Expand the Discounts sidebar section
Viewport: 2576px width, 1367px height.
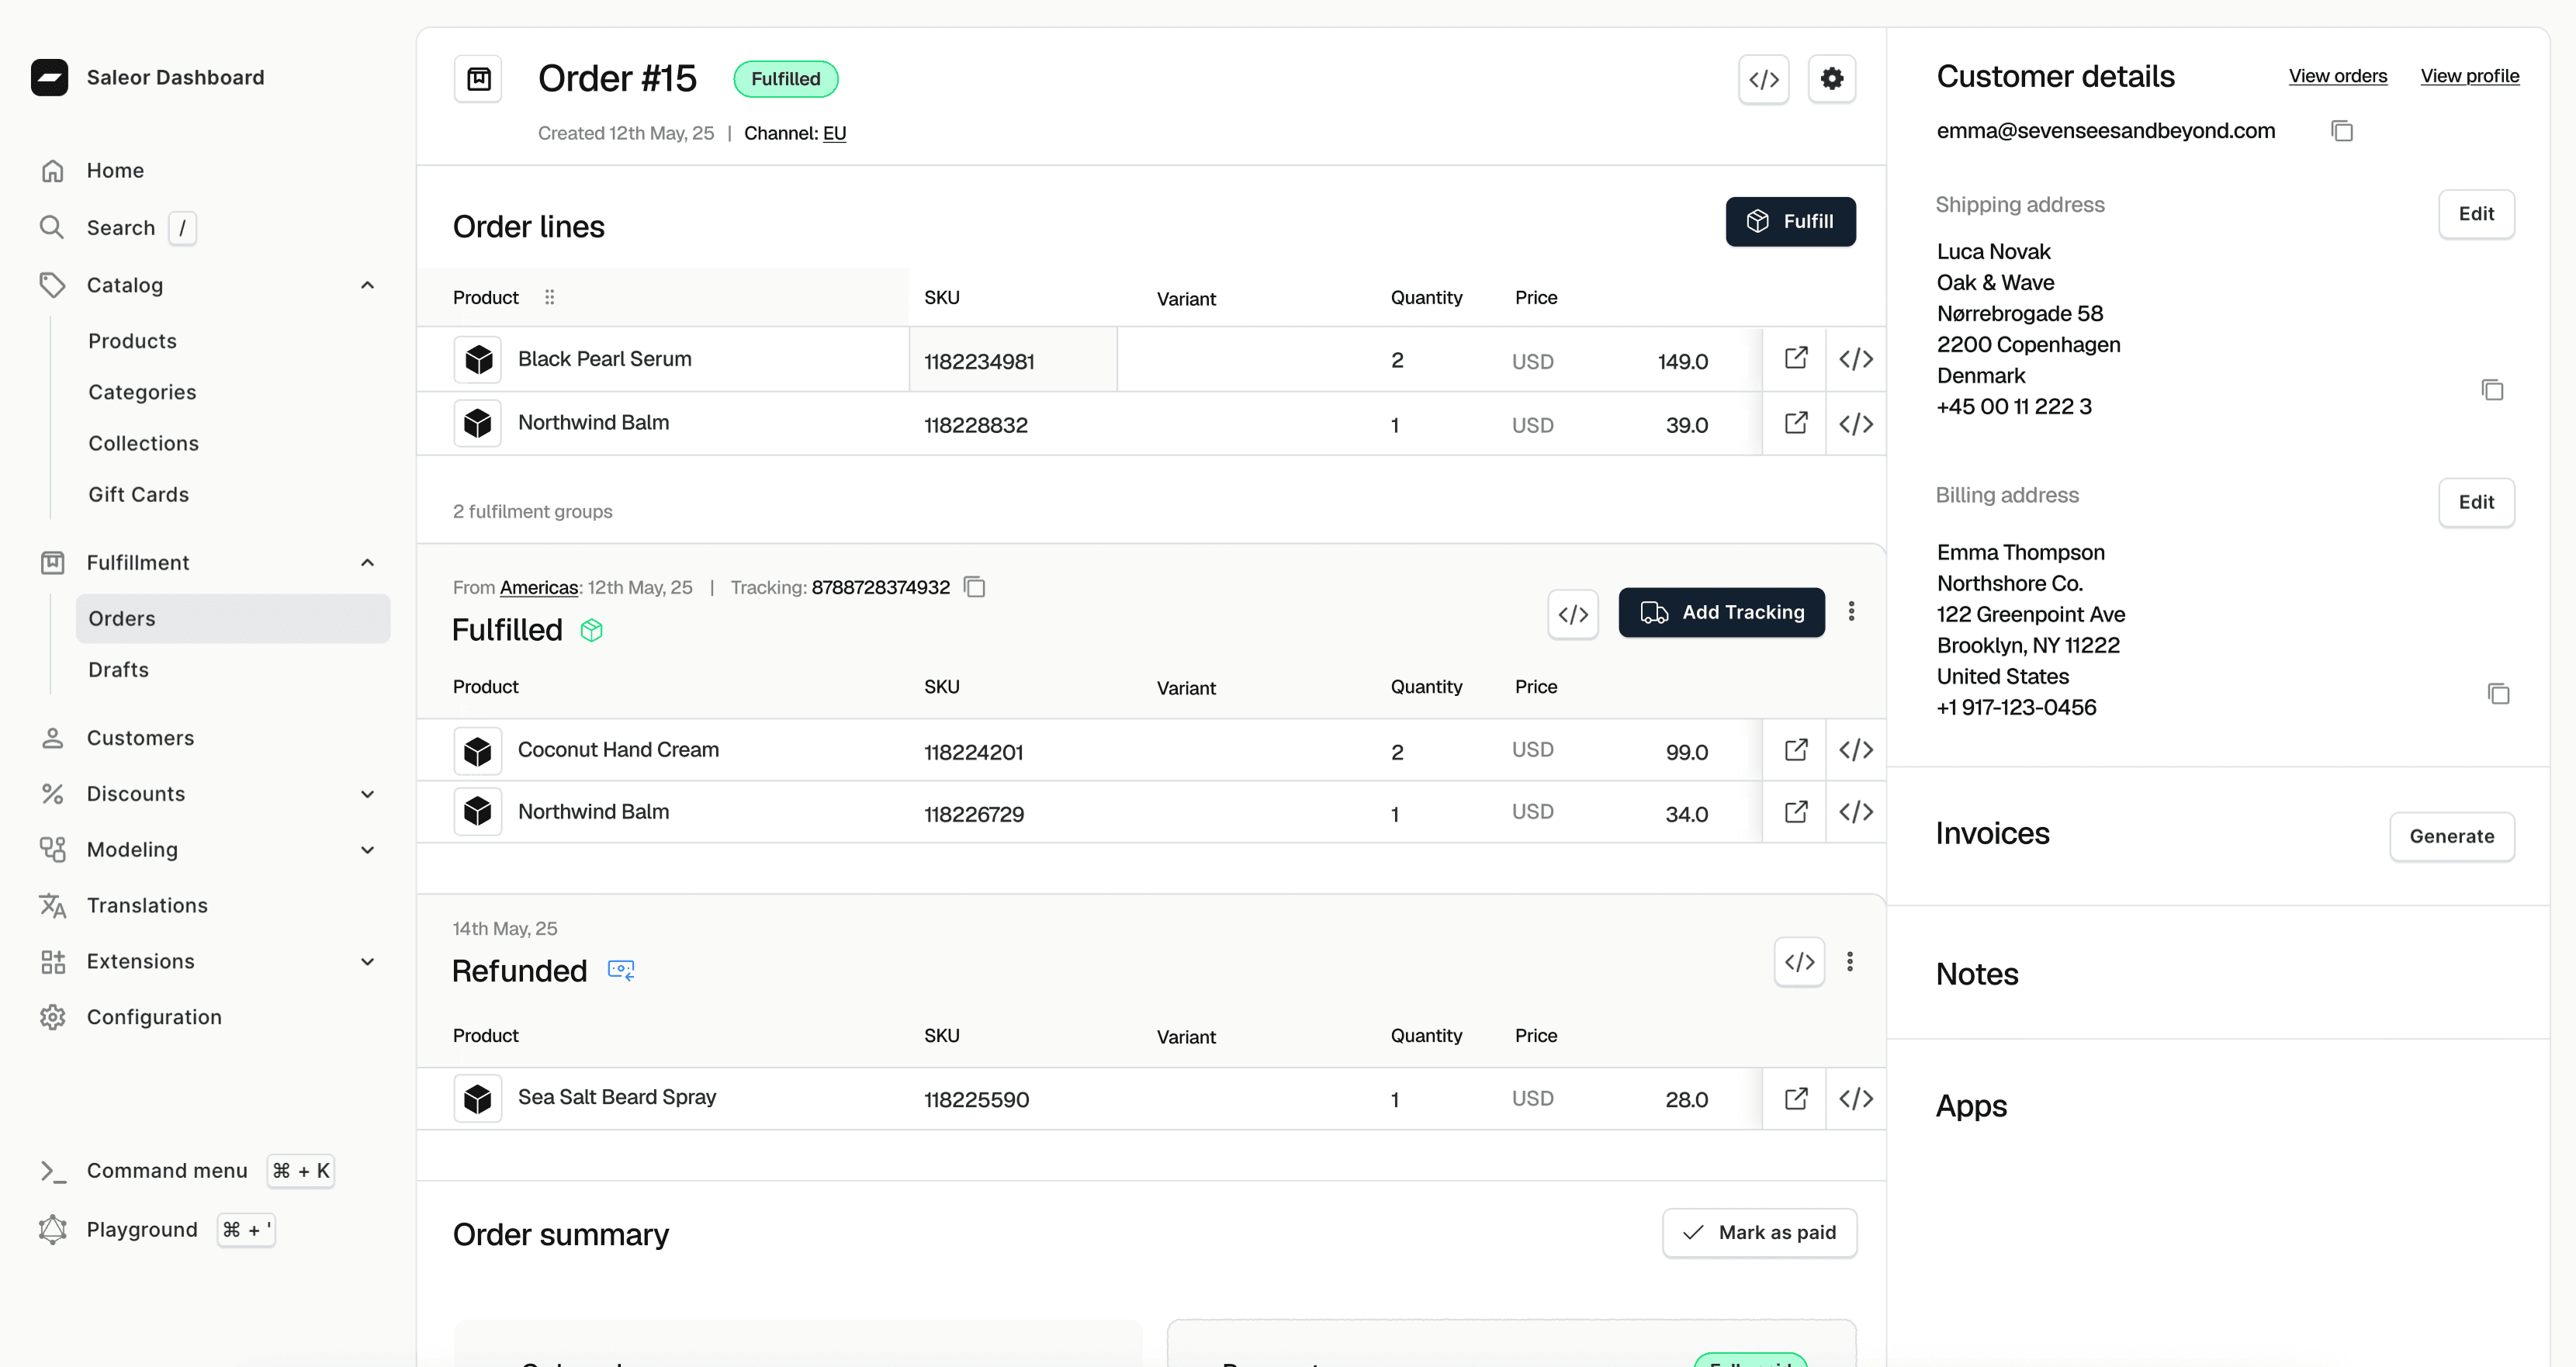(x=367, y=794)
